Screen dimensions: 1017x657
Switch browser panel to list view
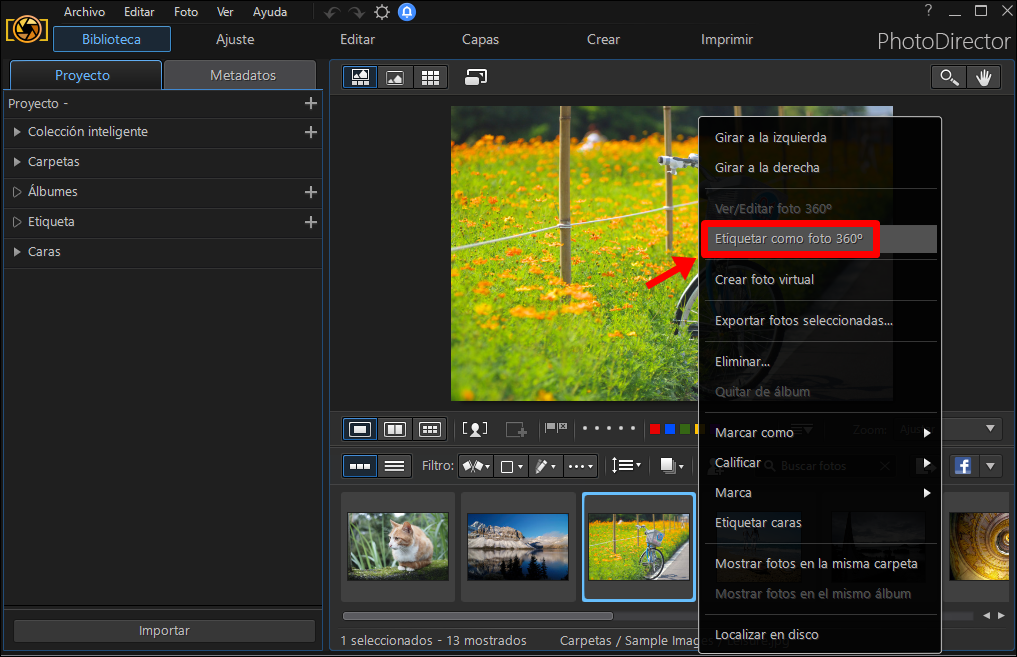pyautogui.click(x=394, y=466)
